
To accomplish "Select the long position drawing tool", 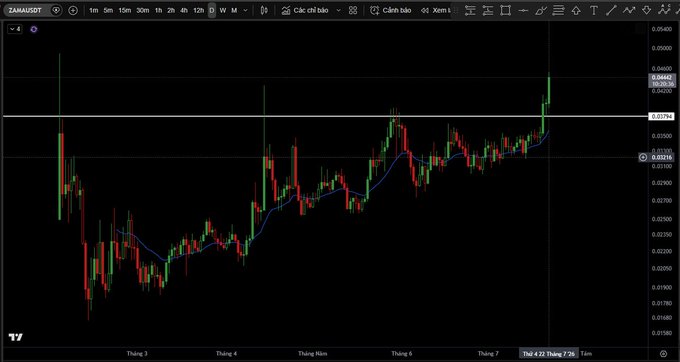I will coord(470,10).
